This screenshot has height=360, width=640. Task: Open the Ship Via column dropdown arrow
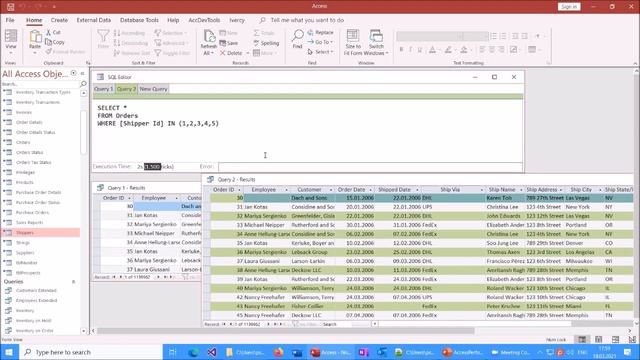click(x=482, y=190)
